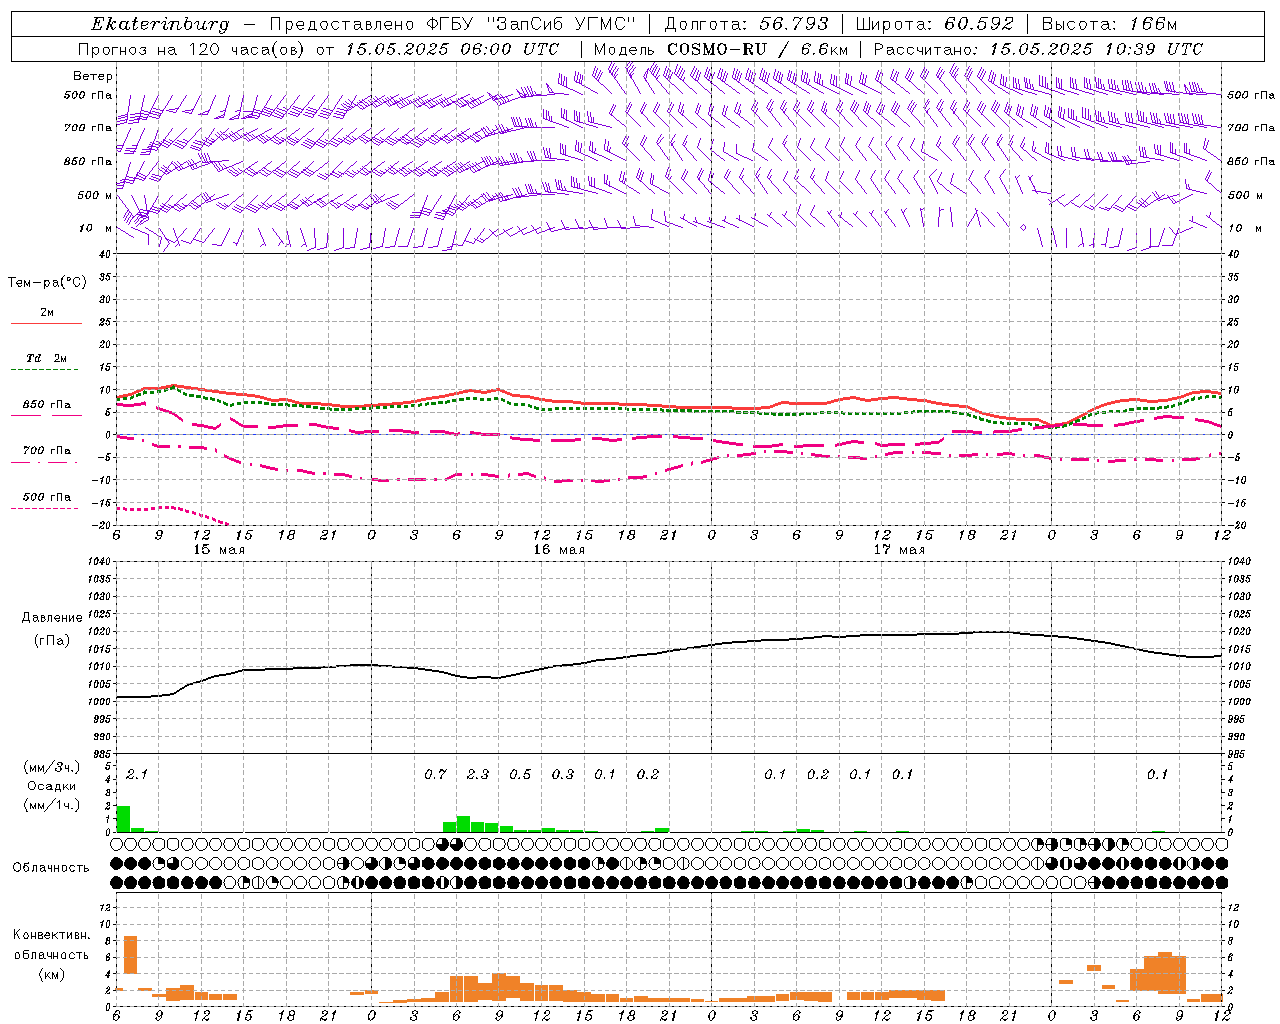Click the '16 мая' date label
This screenshot has width=1280, height=1024.
coord(559,550)
